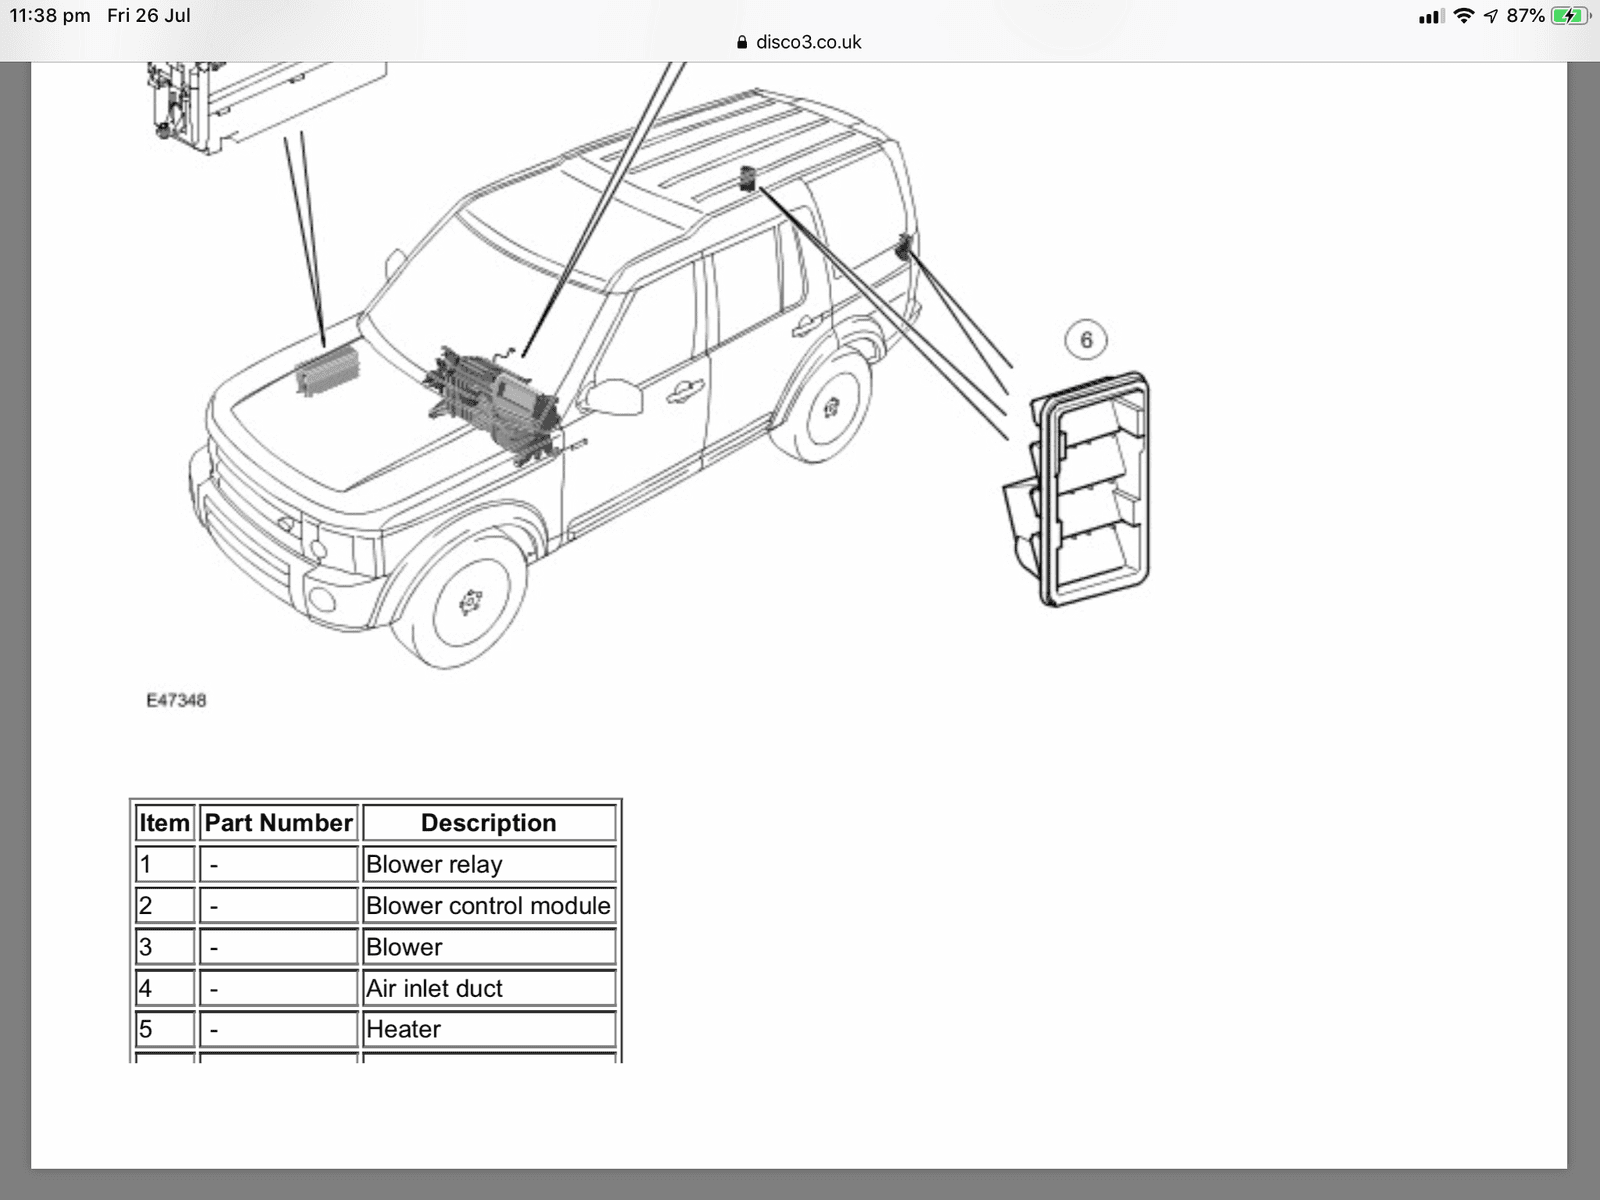The width and height of the screenshot is (1600, 1200).
Task: Tap the Blower relay description cell
Action: (x=488, y=864)
